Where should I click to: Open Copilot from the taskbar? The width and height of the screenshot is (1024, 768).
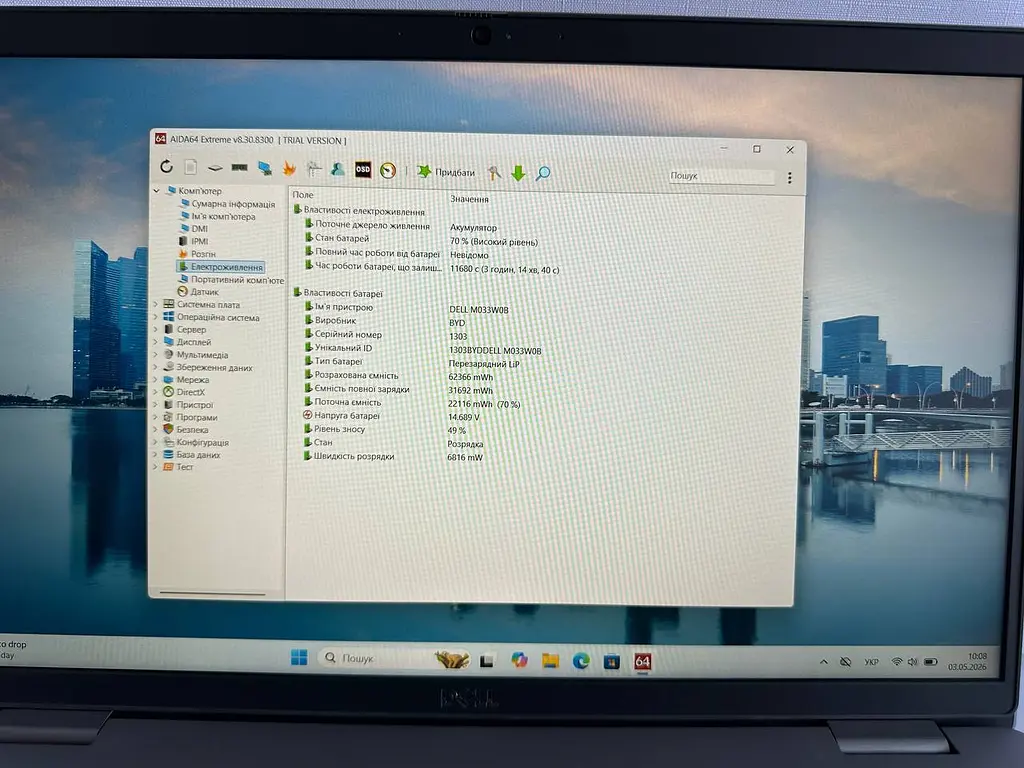(519, 660)
